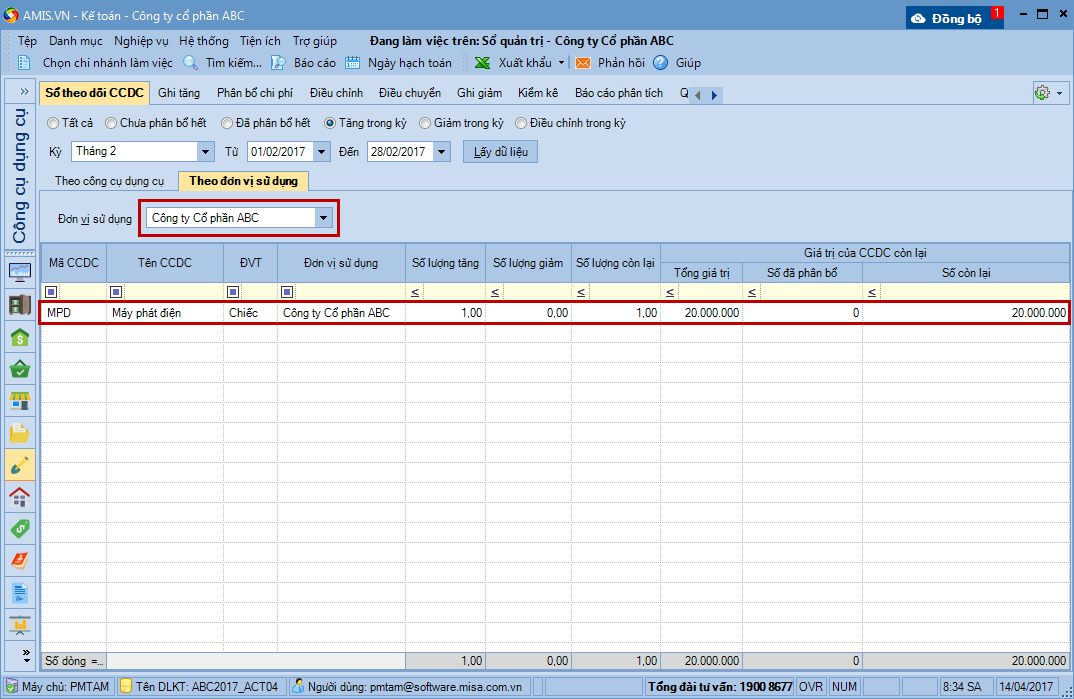Select the 'Tất cả' radio option

tap(53, 123)
